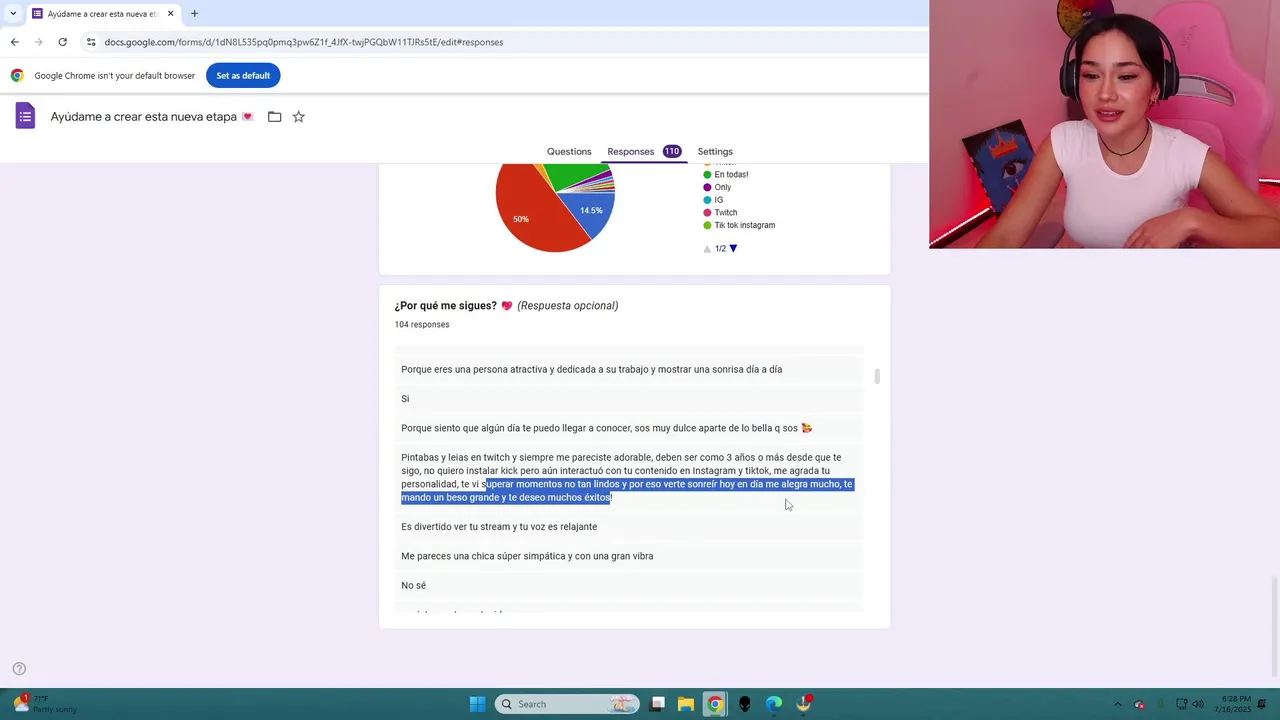Switch to the Settings tab
The width and height of the screenshot is (1280, 720).
tap(715, 151)
